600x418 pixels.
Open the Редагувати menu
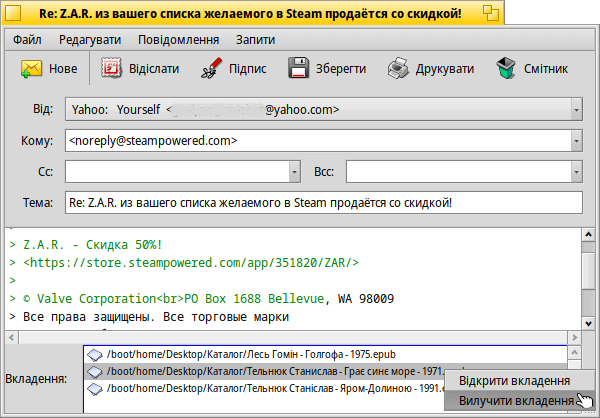[90, 39]
